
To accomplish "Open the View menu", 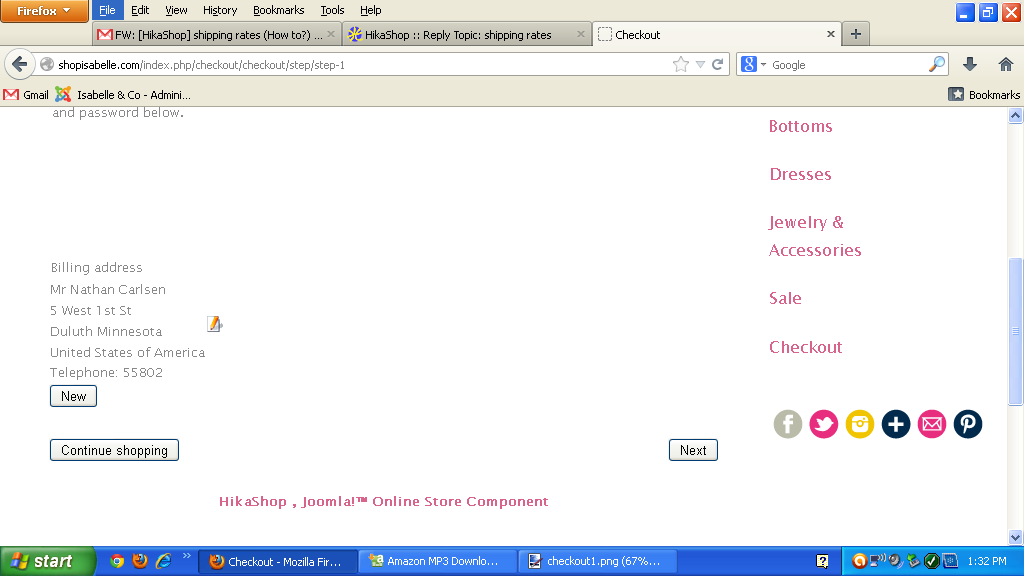I will (176, 10).
